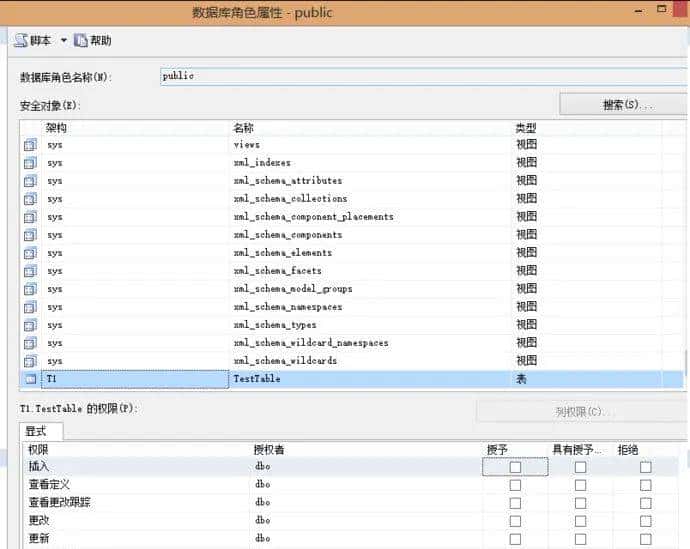
Task: Check 授予 for 插入 permission
Action: coord(515,467)
